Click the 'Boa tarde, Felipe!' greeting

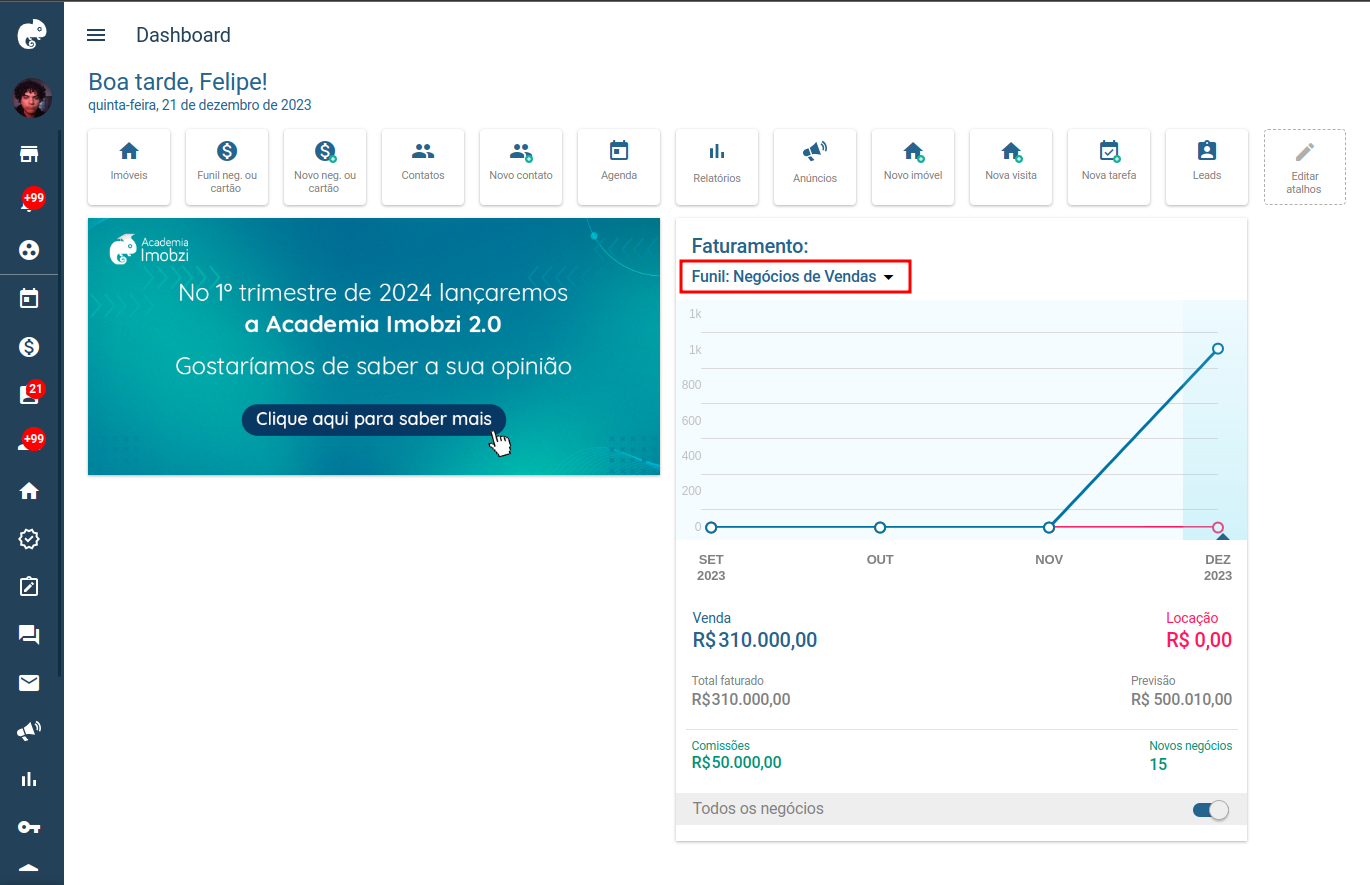coord(178,82)
